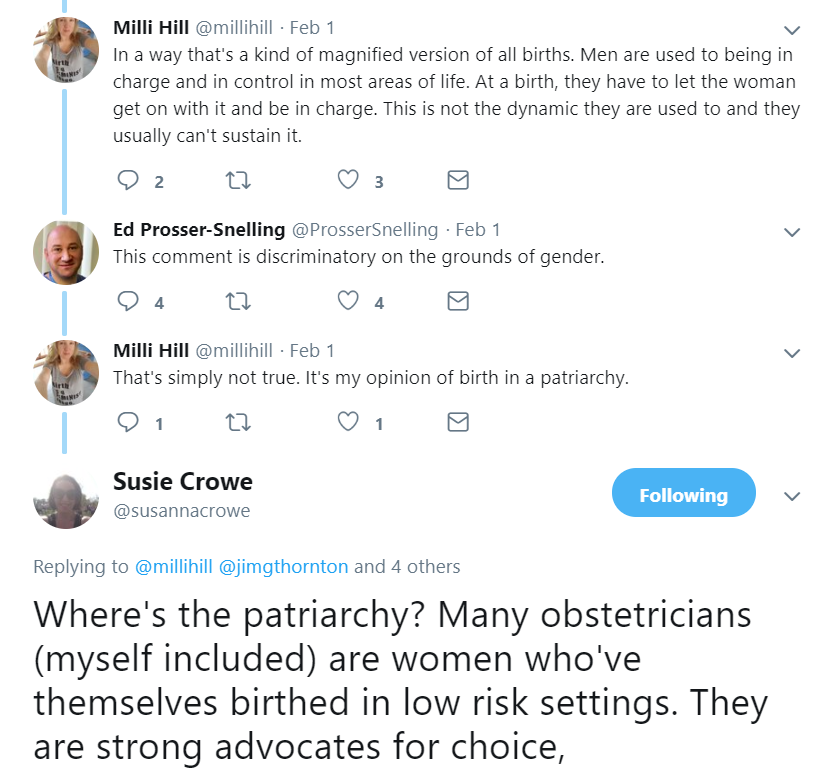Like Milli Hill's patriarchy opinion tweet

coord(348,422)
